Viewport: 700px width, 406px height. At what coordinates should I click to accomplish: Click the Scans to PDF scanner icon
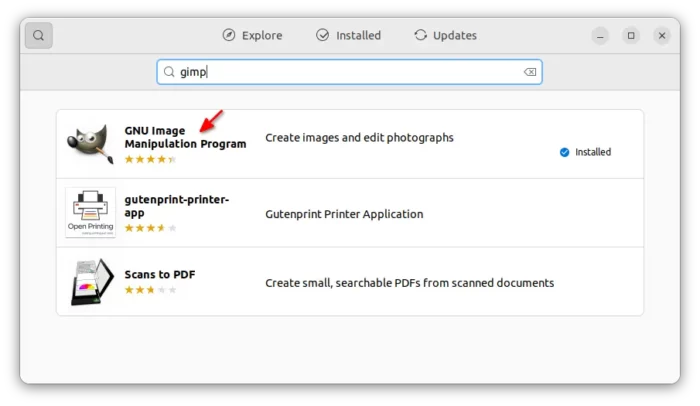[x=92, y=282]
